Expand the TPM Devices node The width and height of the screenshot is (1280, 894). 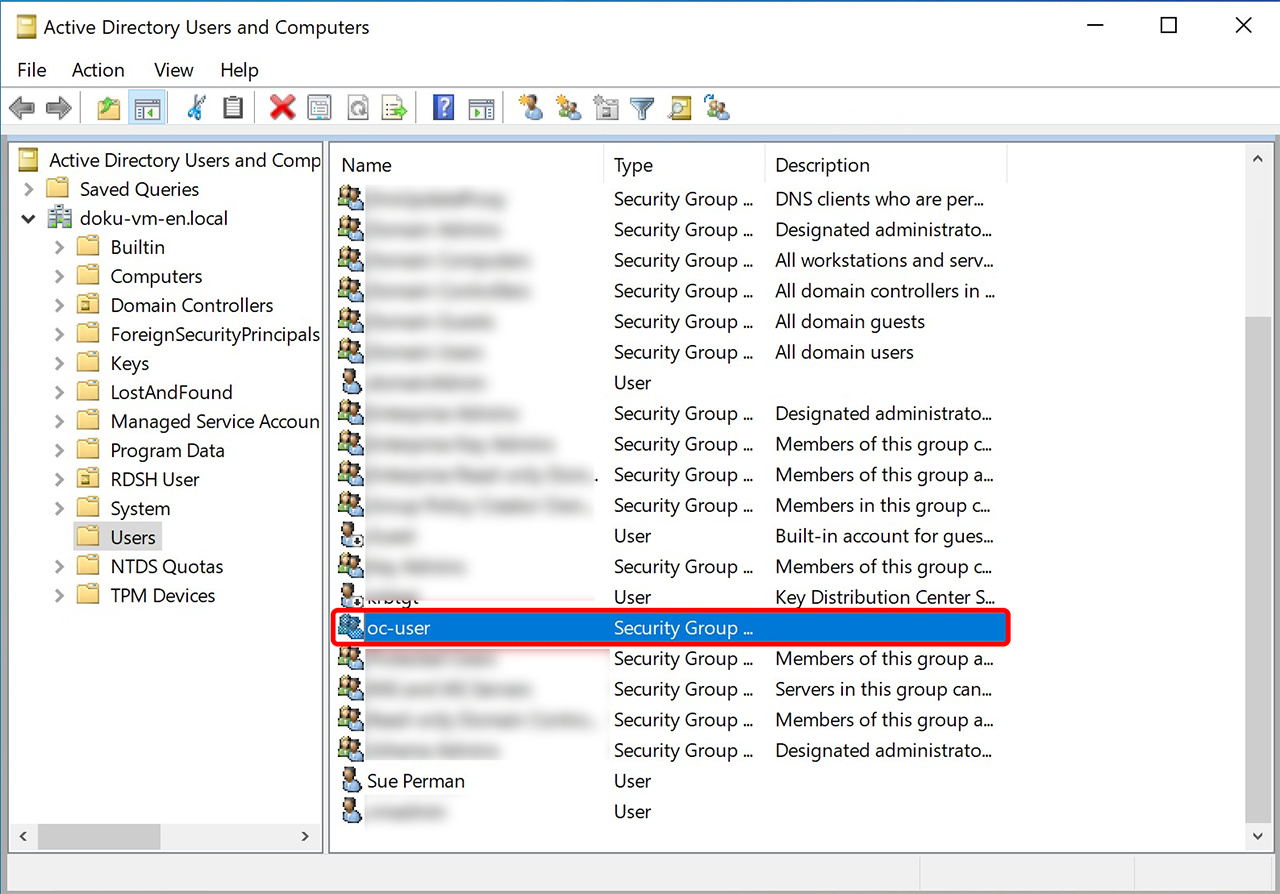point(59,595)
